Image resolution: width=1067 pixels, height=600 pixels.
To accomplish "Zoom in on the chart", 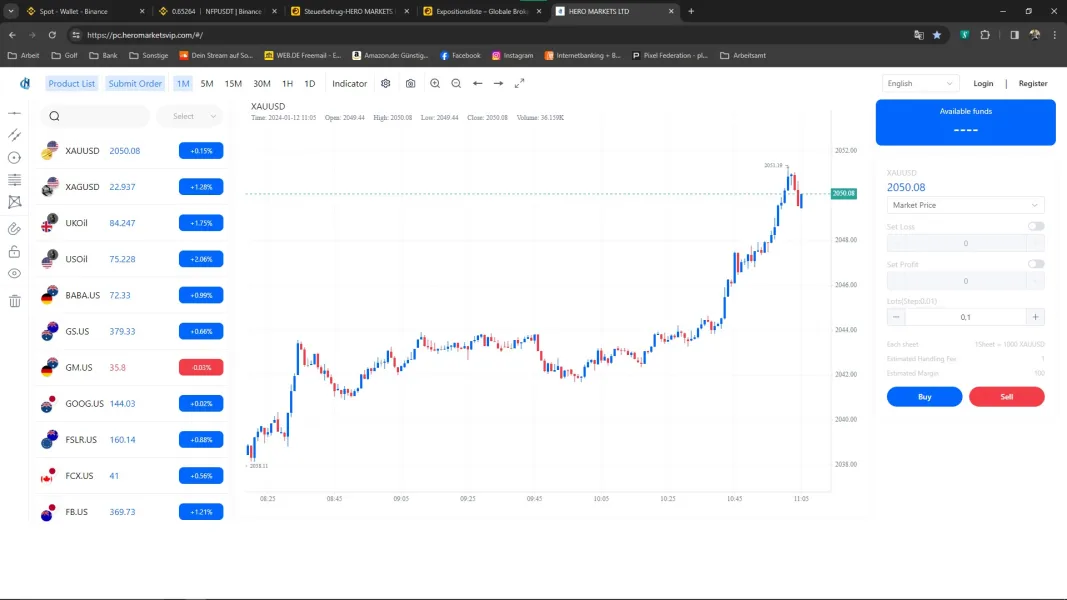I will 435,84.
